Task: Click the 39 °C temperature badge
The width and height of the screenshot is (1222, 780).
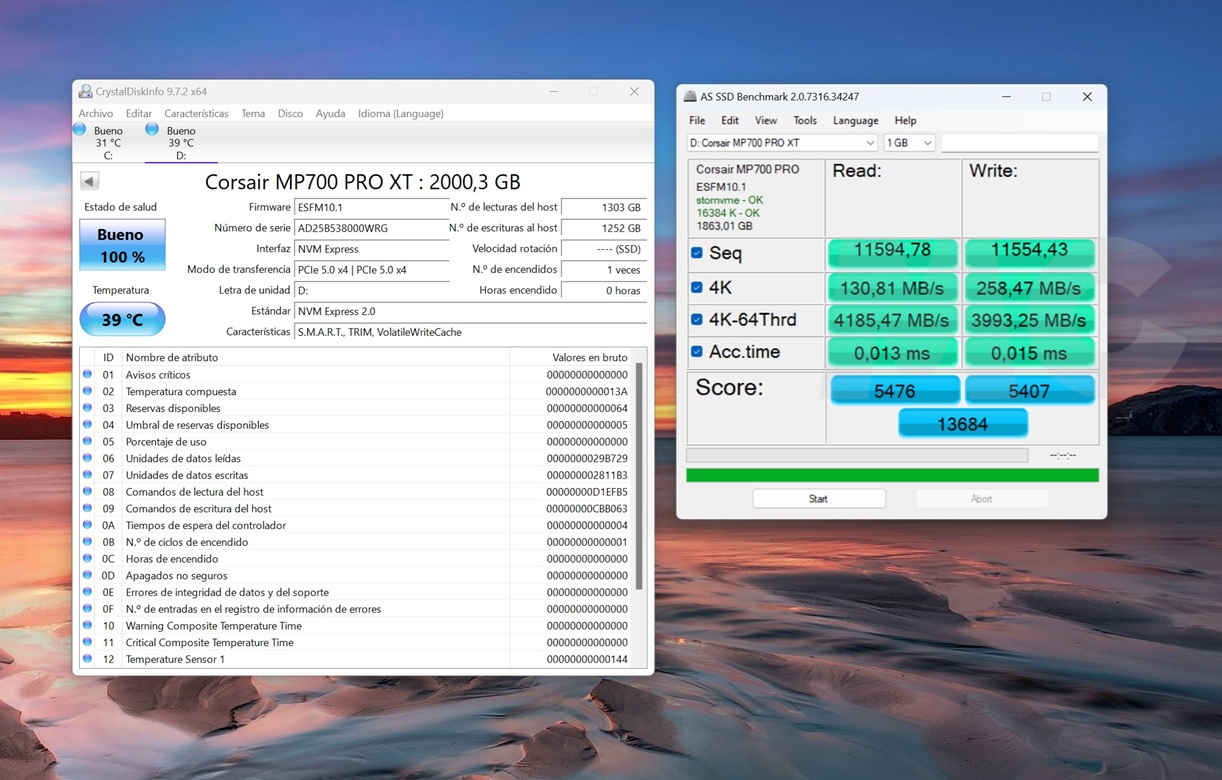Action: click(122, 319)
